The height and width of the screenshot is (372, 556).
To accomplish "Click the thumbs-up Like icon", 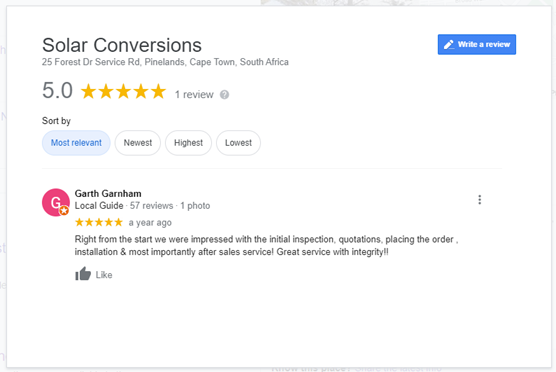I will point(83,274).
